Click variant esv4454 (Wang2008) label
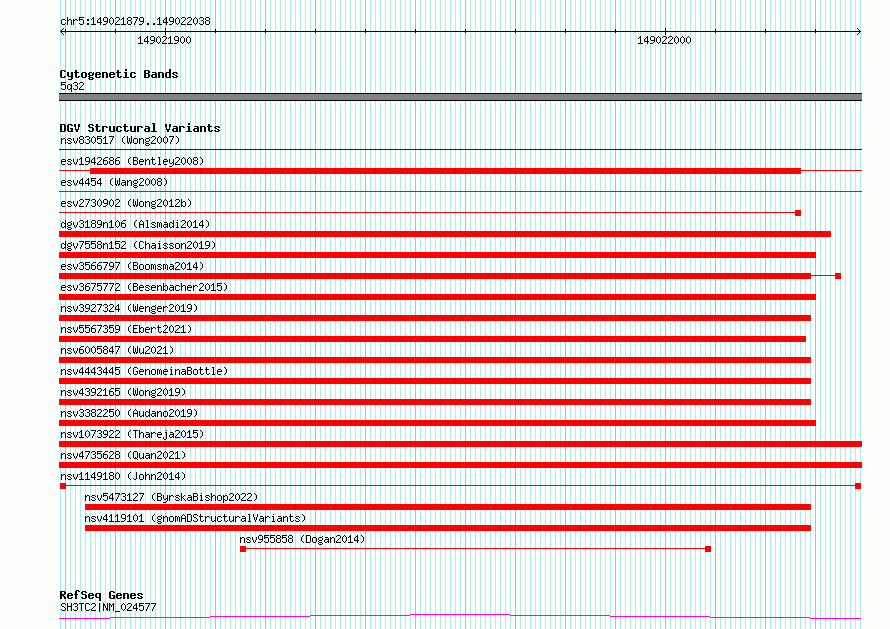The width and height of the screenshot is (890, 629). 114,182
